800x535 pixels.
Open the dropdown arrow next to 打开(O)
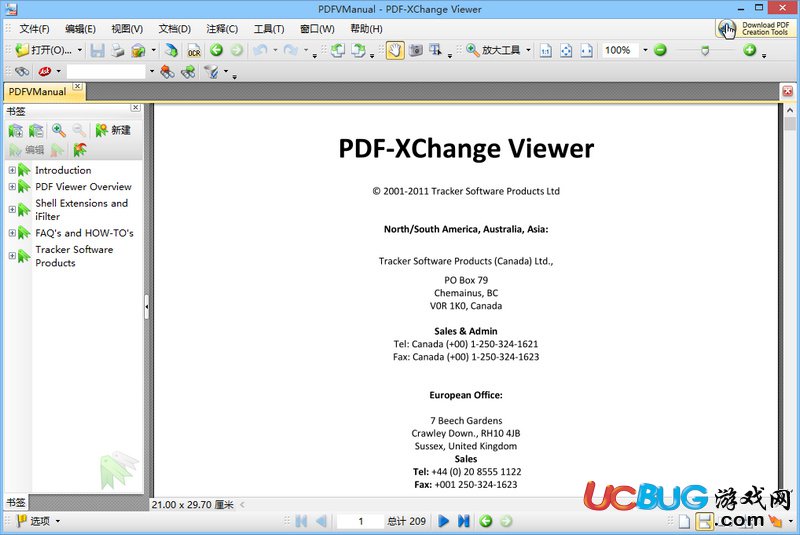(x=80, y=50)
